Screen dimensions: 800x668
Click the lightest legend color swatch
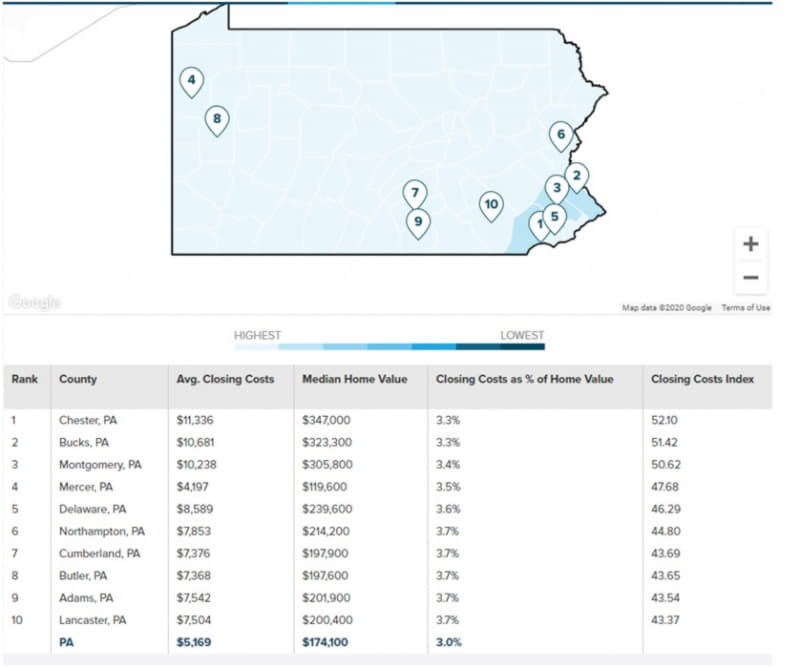tap(257, 347)
